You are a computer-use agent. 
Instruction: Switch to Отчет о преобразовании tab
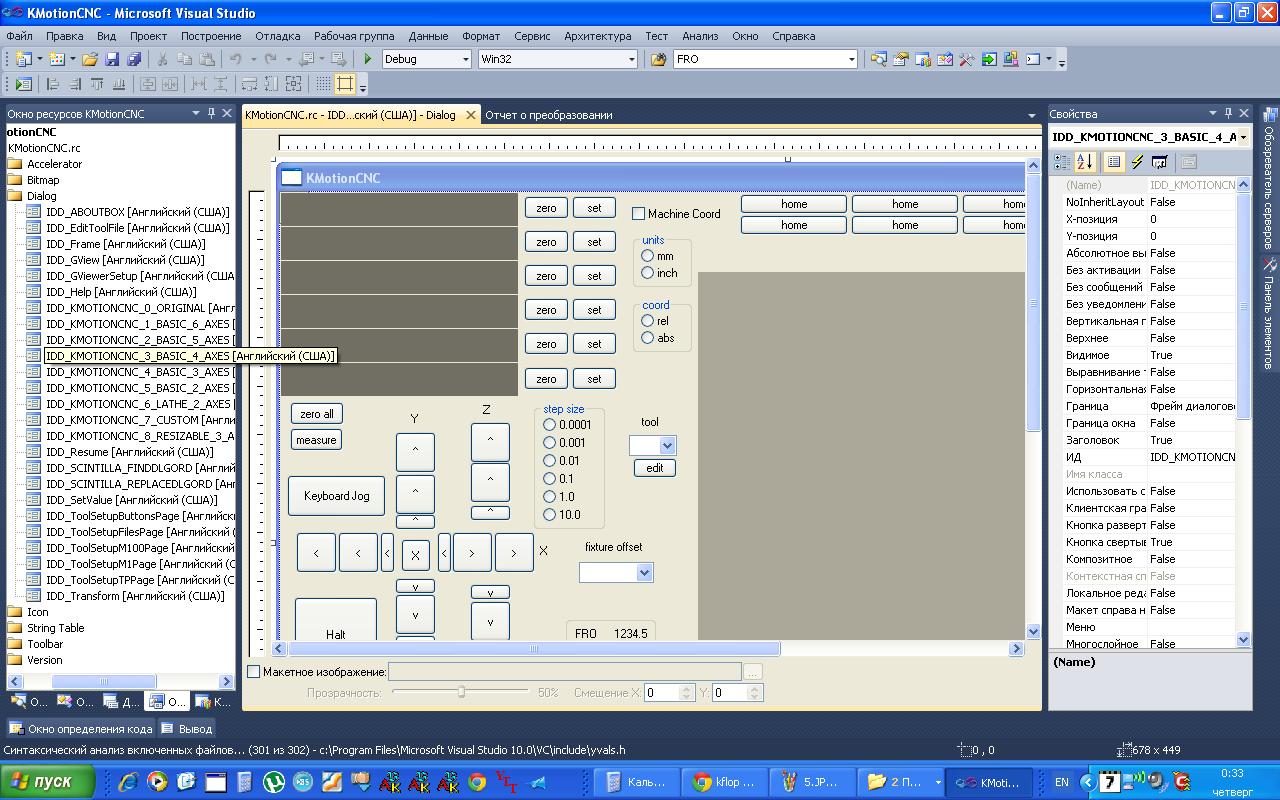click(549, 115)
